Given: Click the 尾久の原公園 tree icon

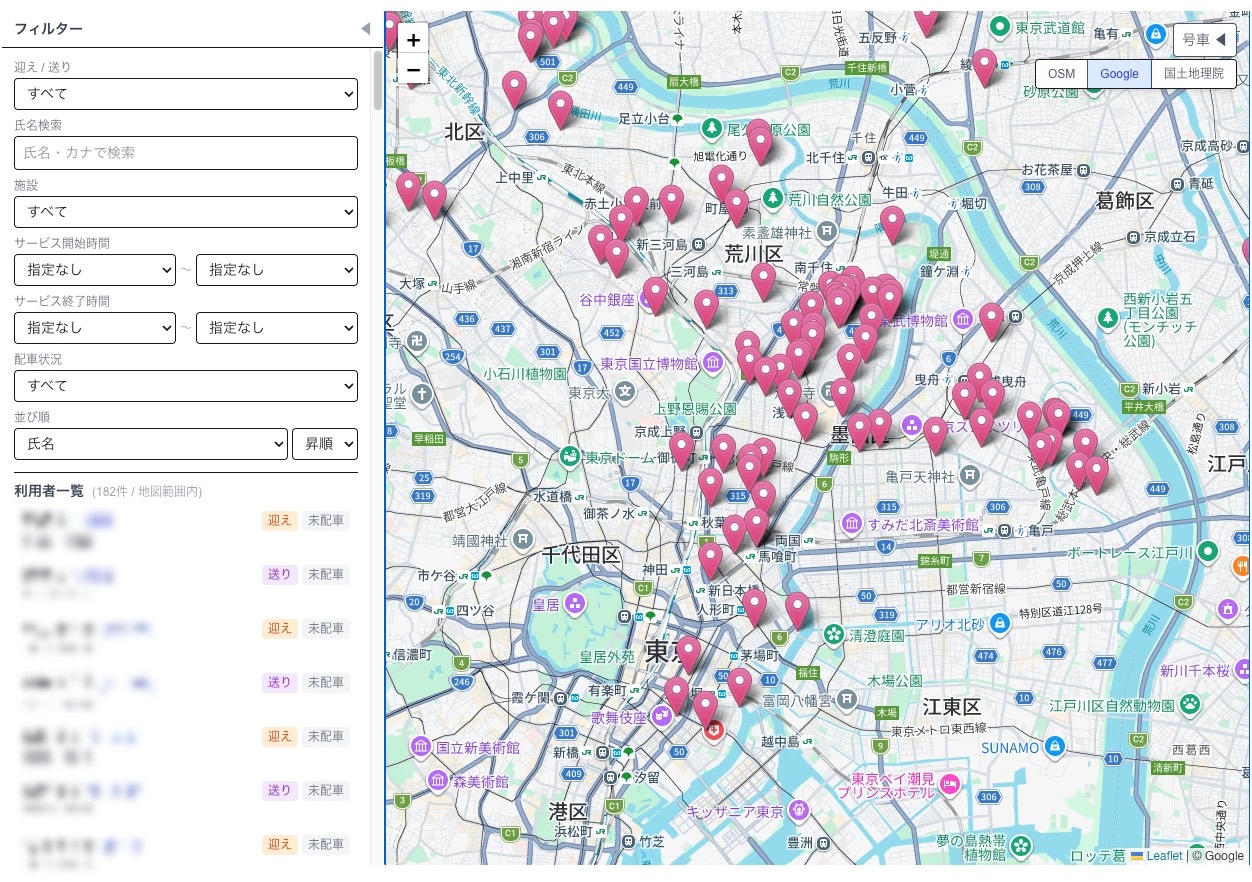Looking at the screenshot, I should pos(712,128).
